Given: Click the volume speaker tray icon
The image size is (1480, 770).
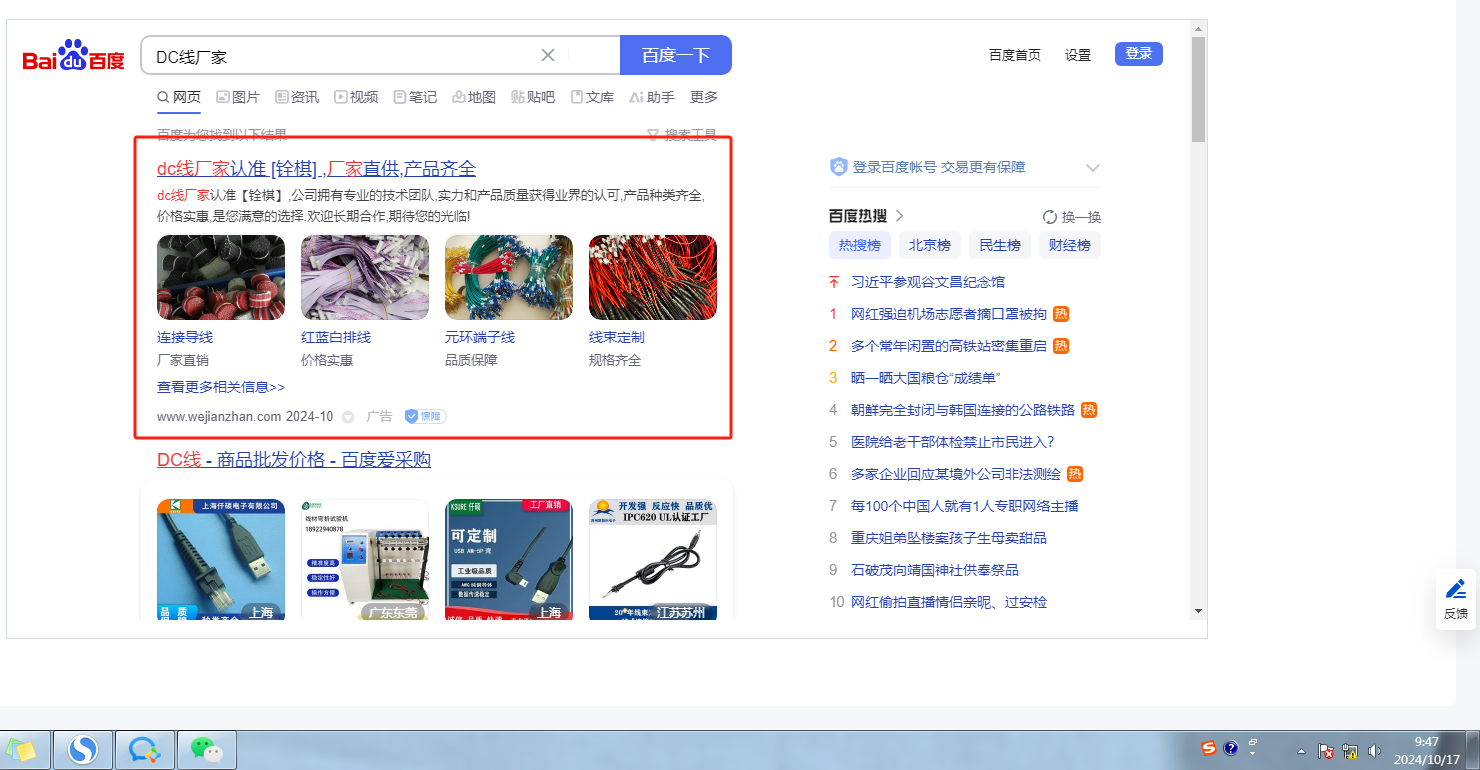Looking at the screenshot, I should [x=1374, y=750].
